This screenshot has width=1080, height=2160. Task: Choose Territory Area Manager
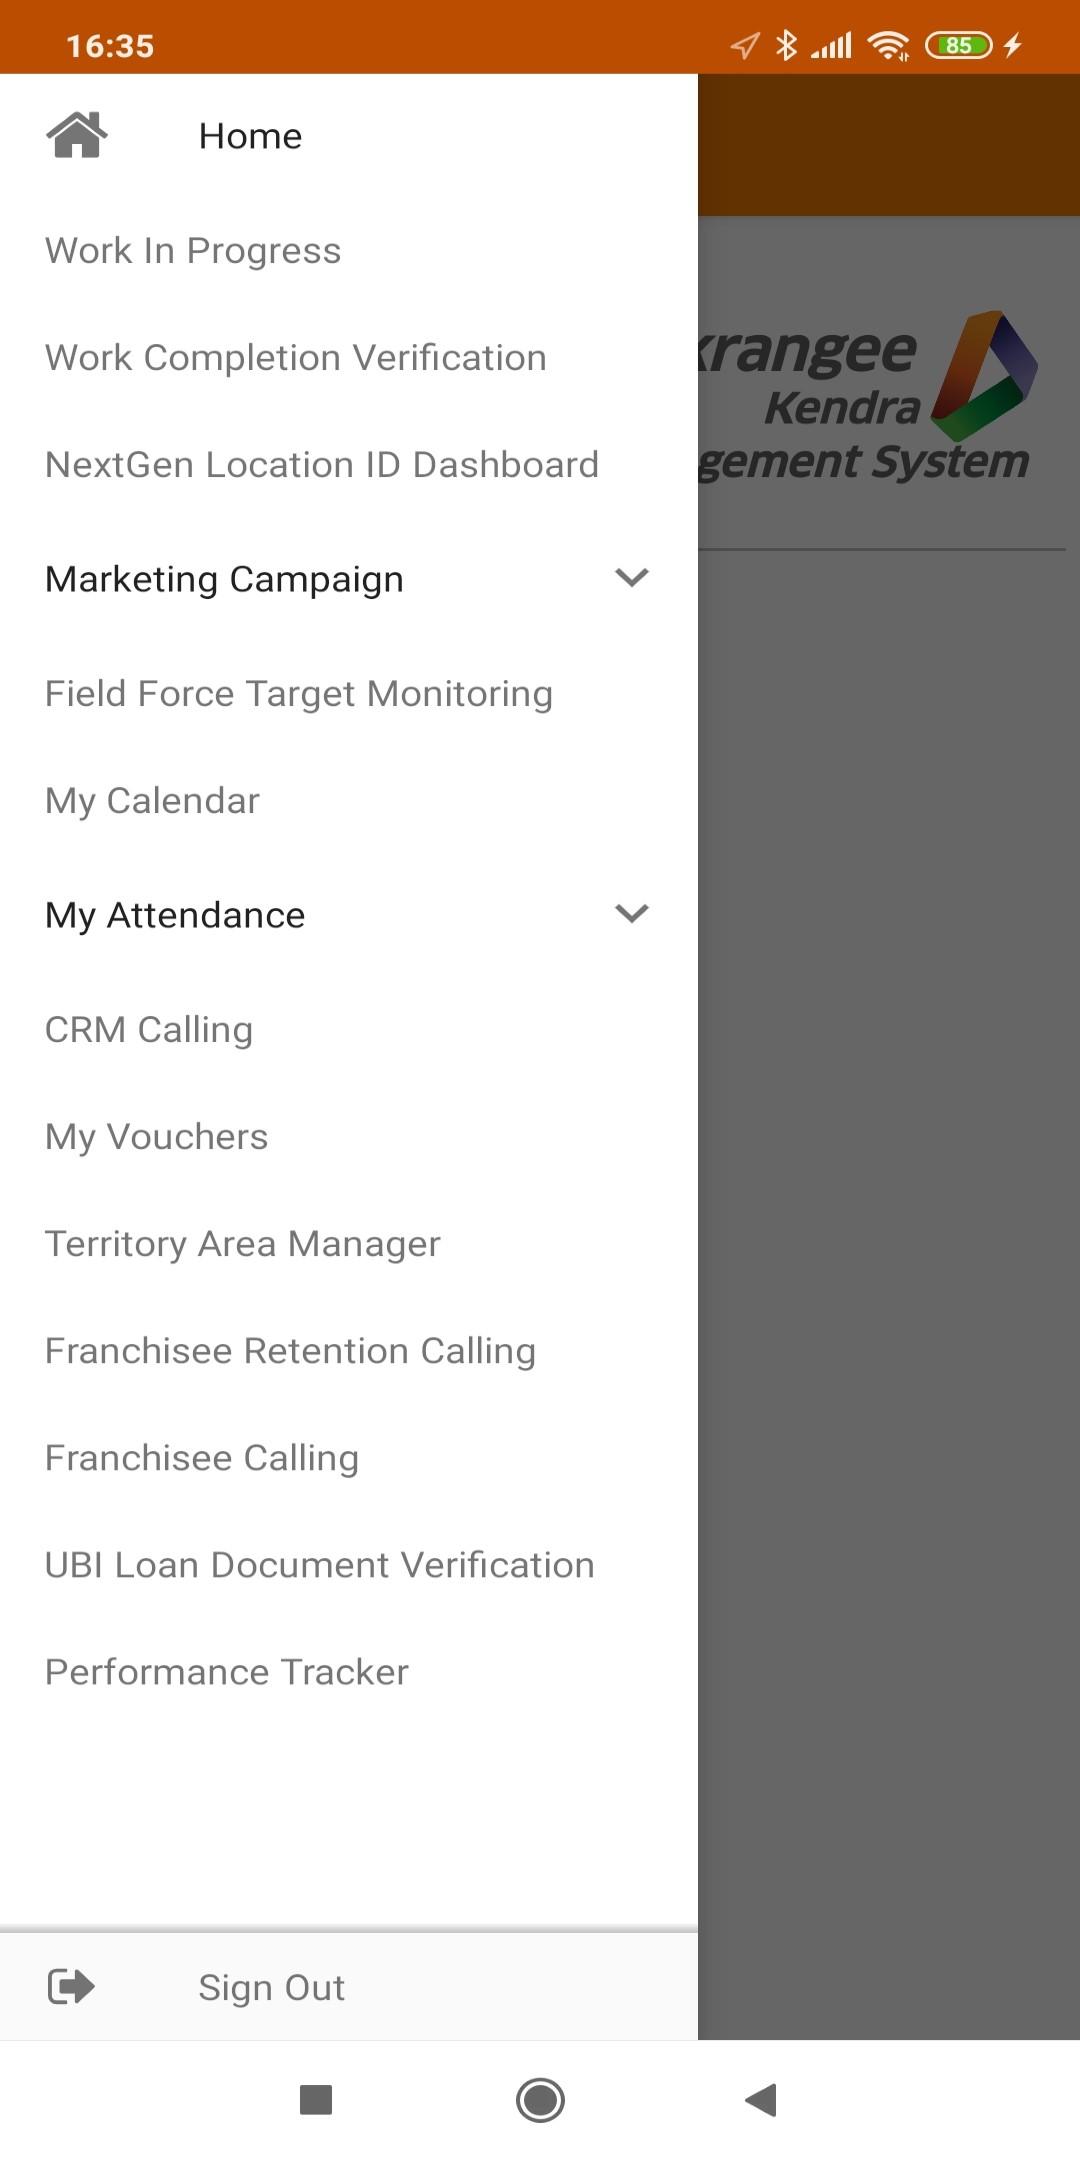coord(243,1244)
